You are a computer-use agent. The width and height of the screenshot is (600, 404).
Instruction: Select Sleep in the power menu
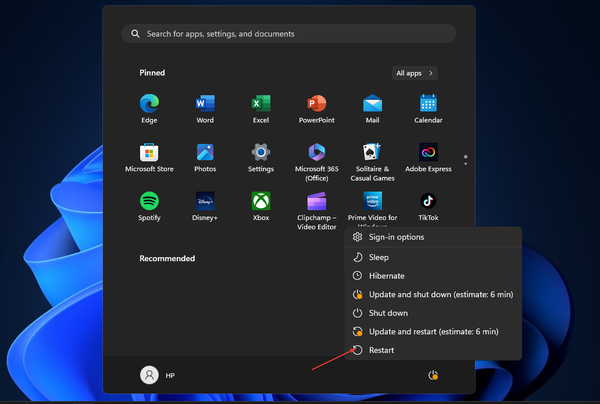tap(433, 257)
